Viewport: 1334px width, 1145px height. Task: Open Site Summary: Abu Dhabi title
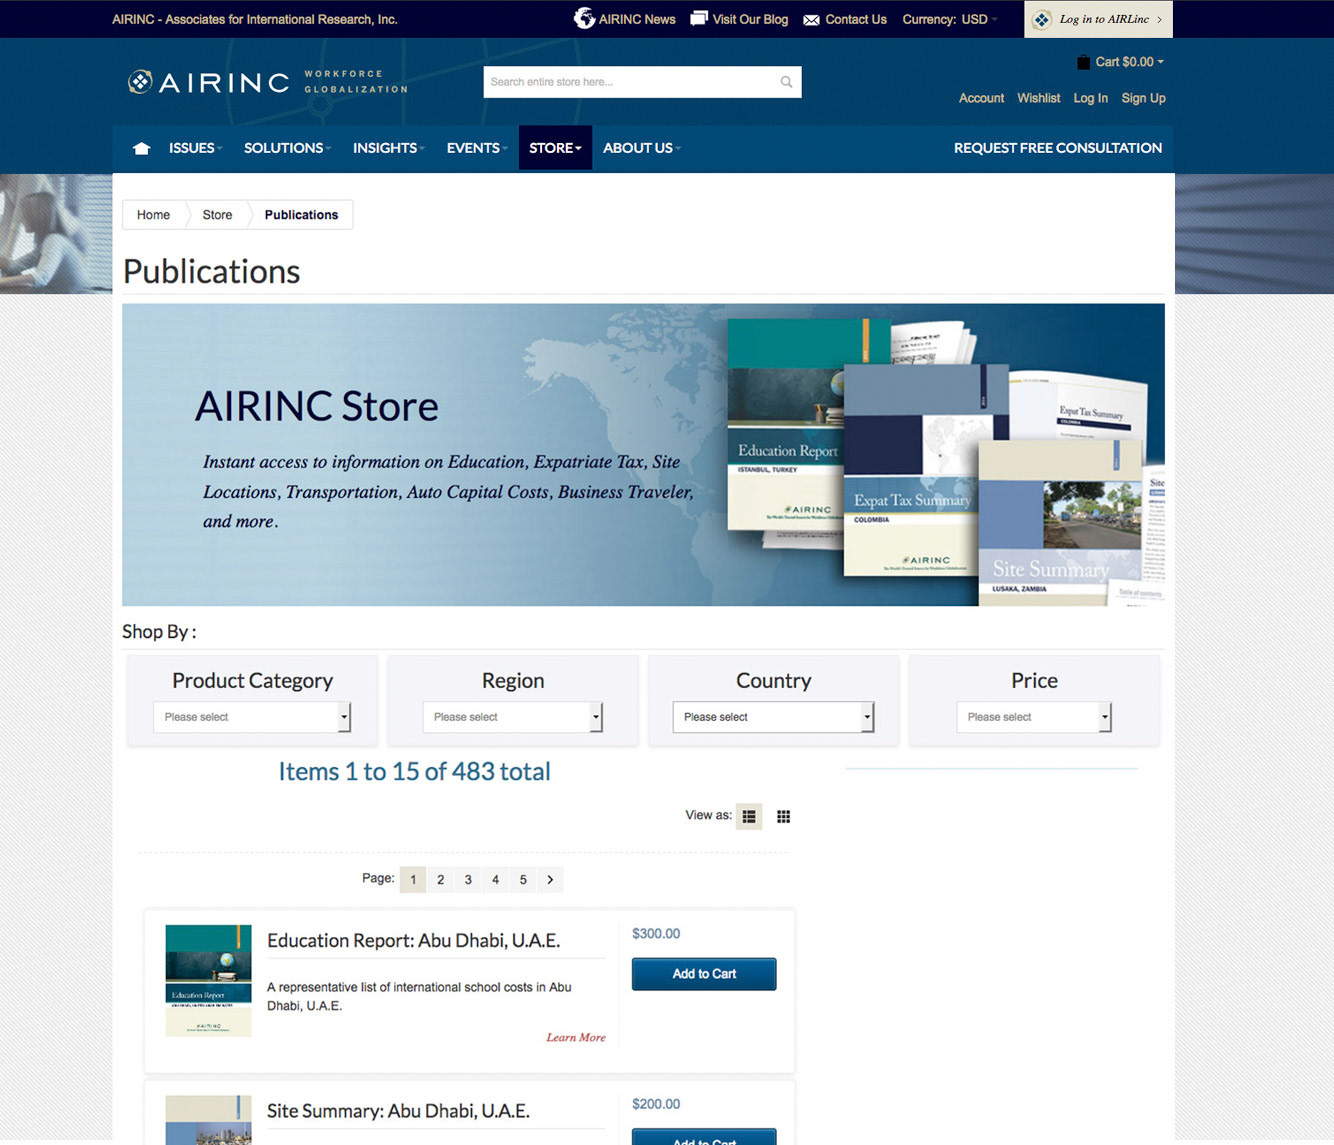pyautogui.click(x=398, y=1111)
